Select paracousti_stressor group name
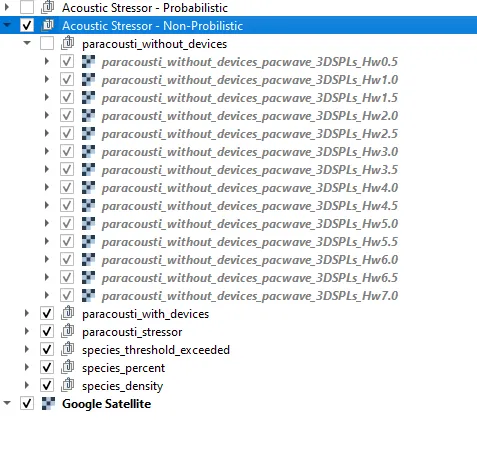 pyautogui.click(x=132, y=332)
